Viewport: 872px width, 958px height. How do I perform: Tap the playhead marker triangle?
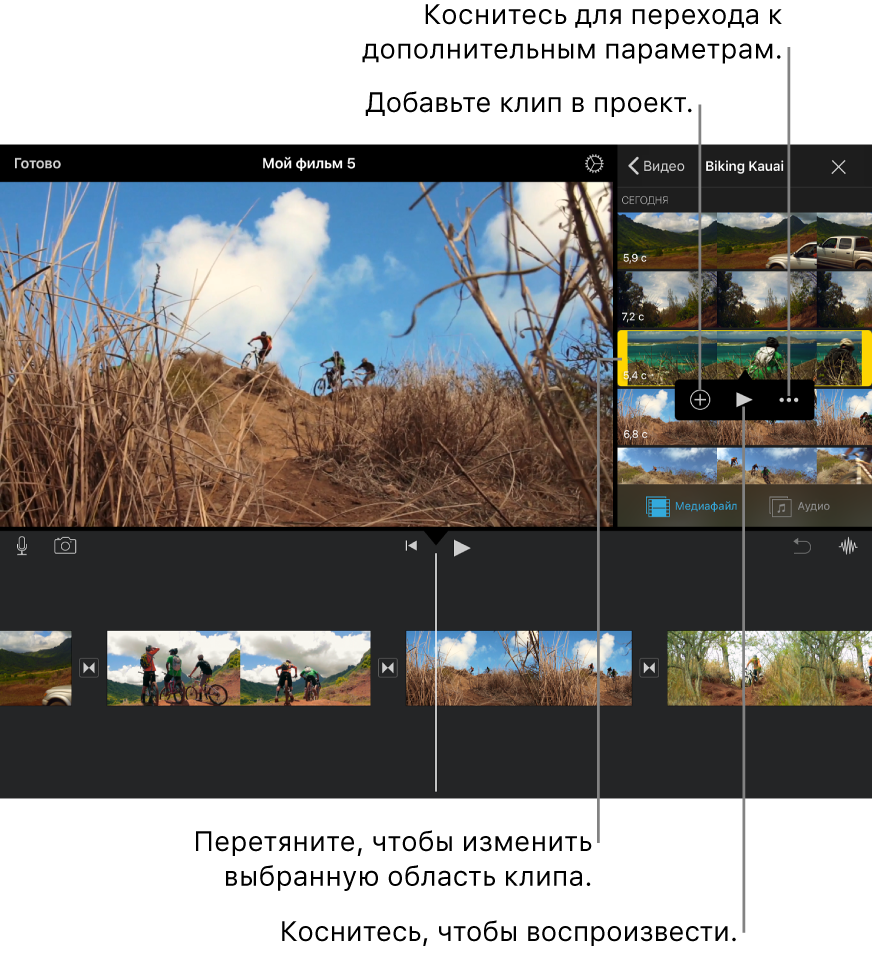436,537
